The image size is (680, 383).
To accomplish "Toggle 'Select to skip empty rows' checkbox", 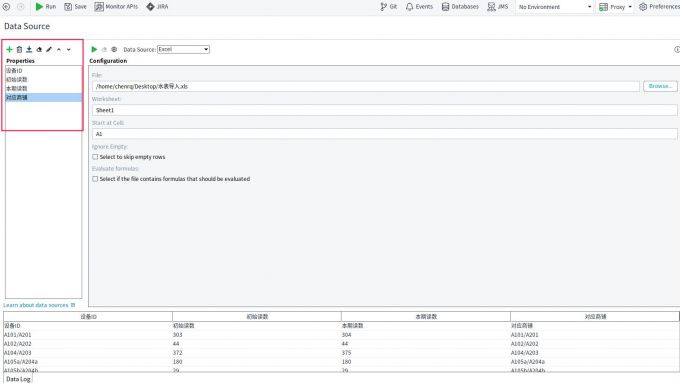I will point(95,157).
